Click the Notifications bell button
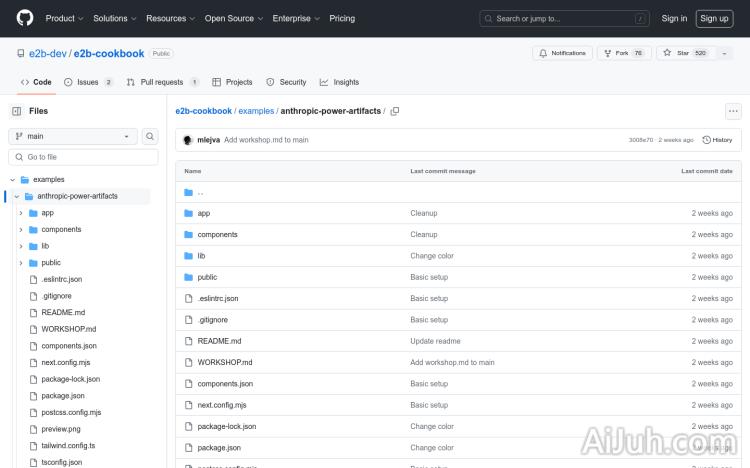The image size is (750, 468). pos(562,53)
